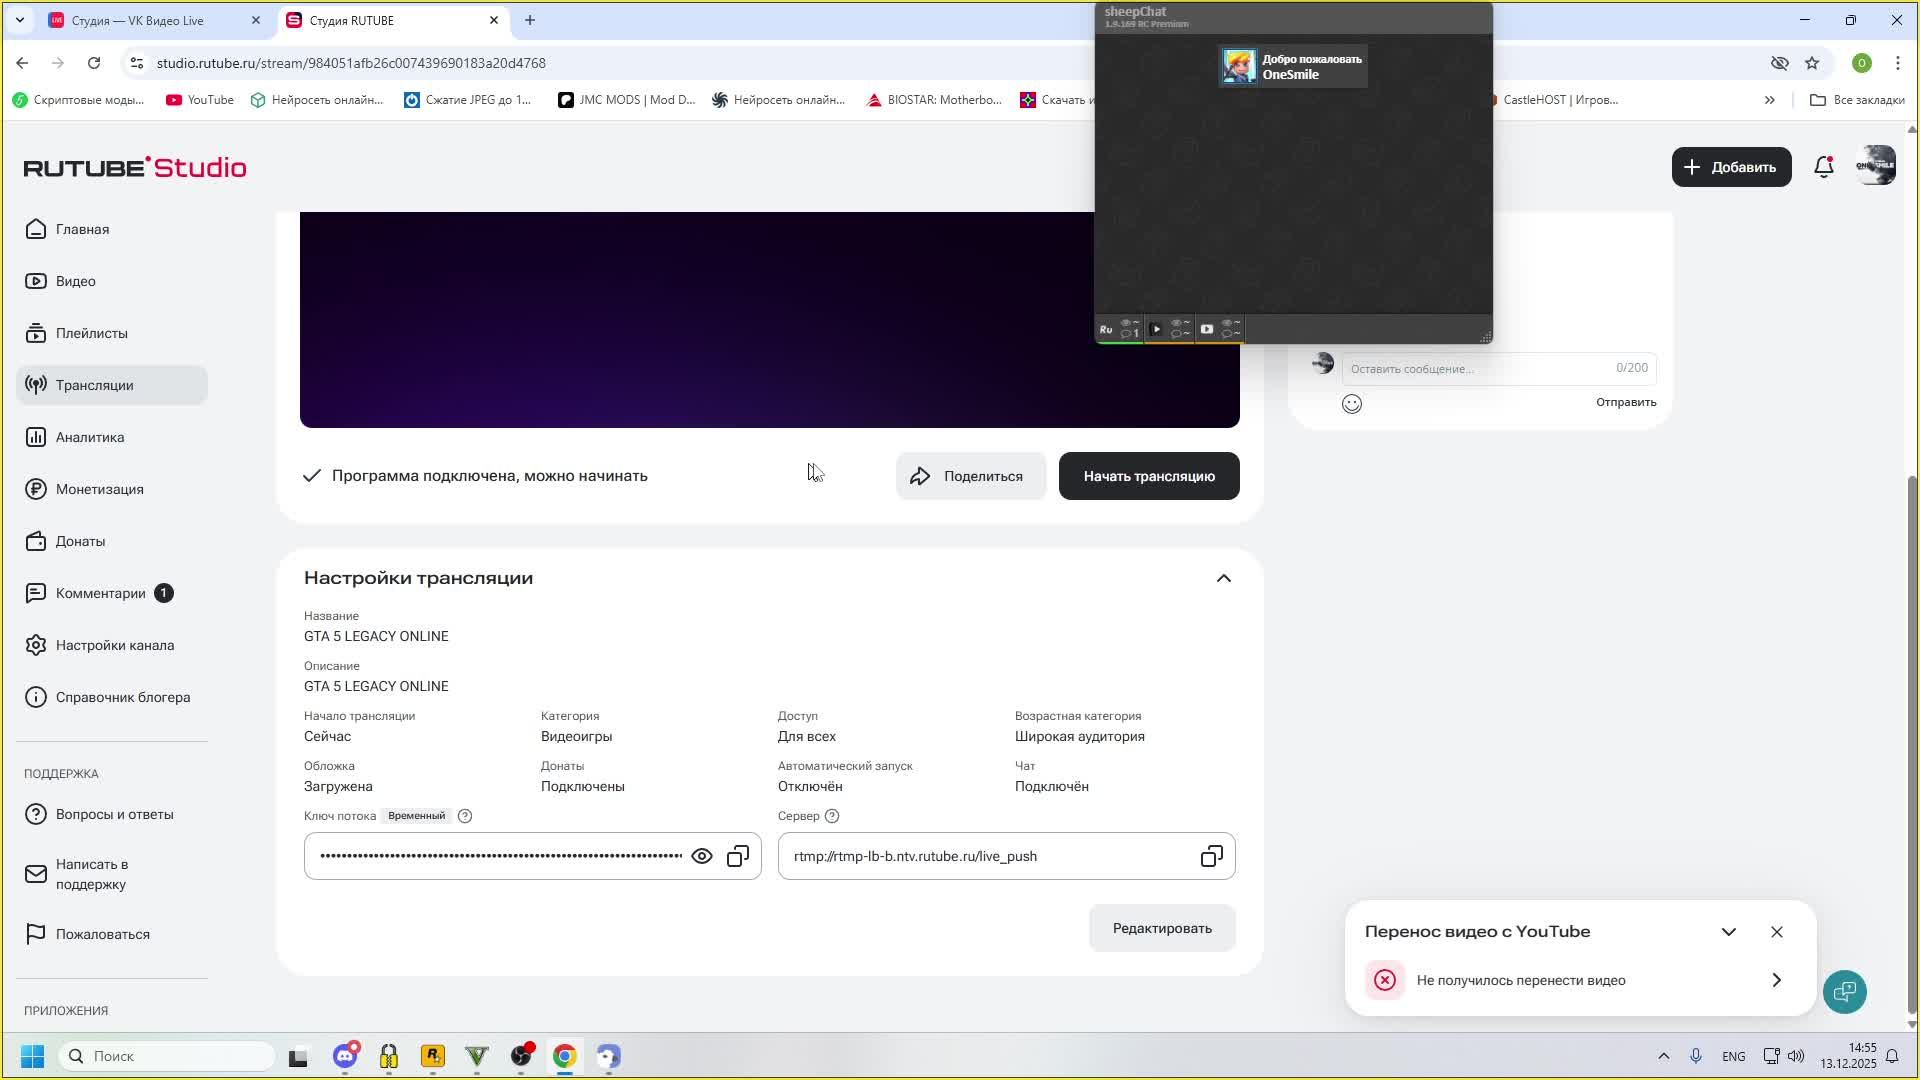Switch to the VK Видео Live tab
This screenshot has width=1920, height=1080.
pyautogui.click(x=138, y=20)
